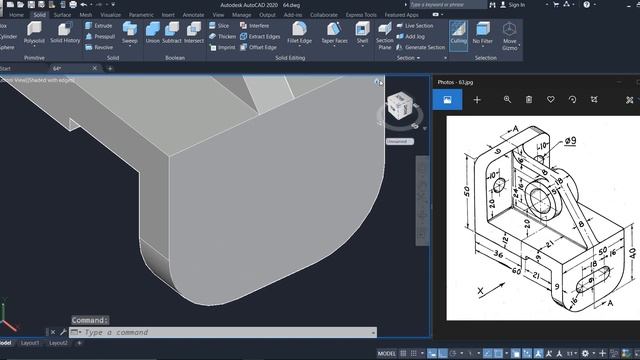The width and height of the screenshot is (640, 360).
Task: Apply the Subtract boolean operation
Action: [171, 33]
